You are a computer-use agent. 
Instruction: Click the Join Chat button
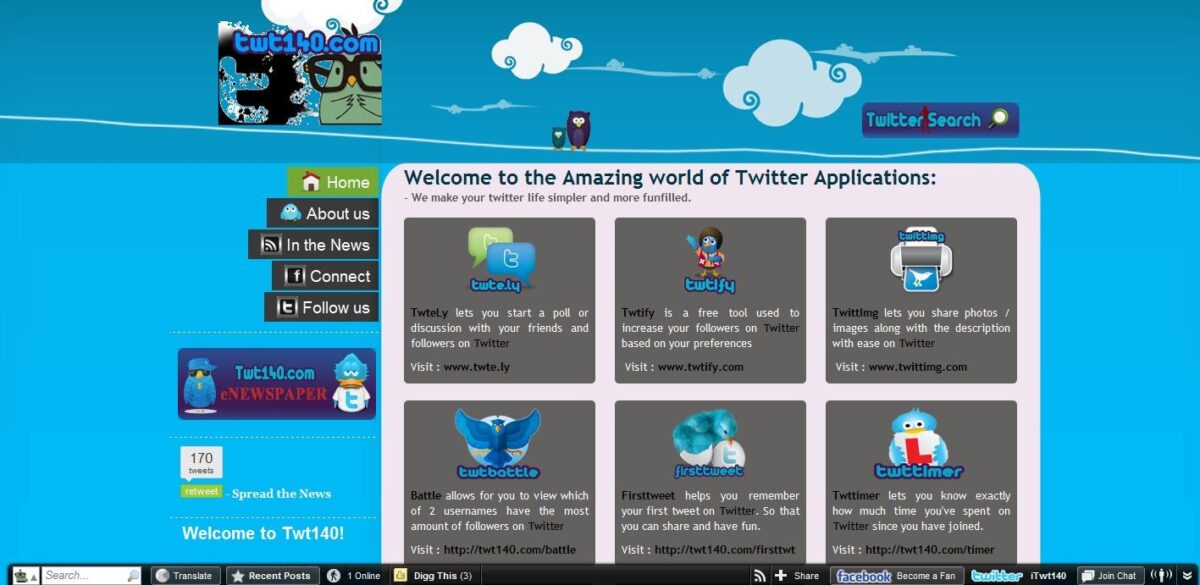click(x=1109, y=576)
